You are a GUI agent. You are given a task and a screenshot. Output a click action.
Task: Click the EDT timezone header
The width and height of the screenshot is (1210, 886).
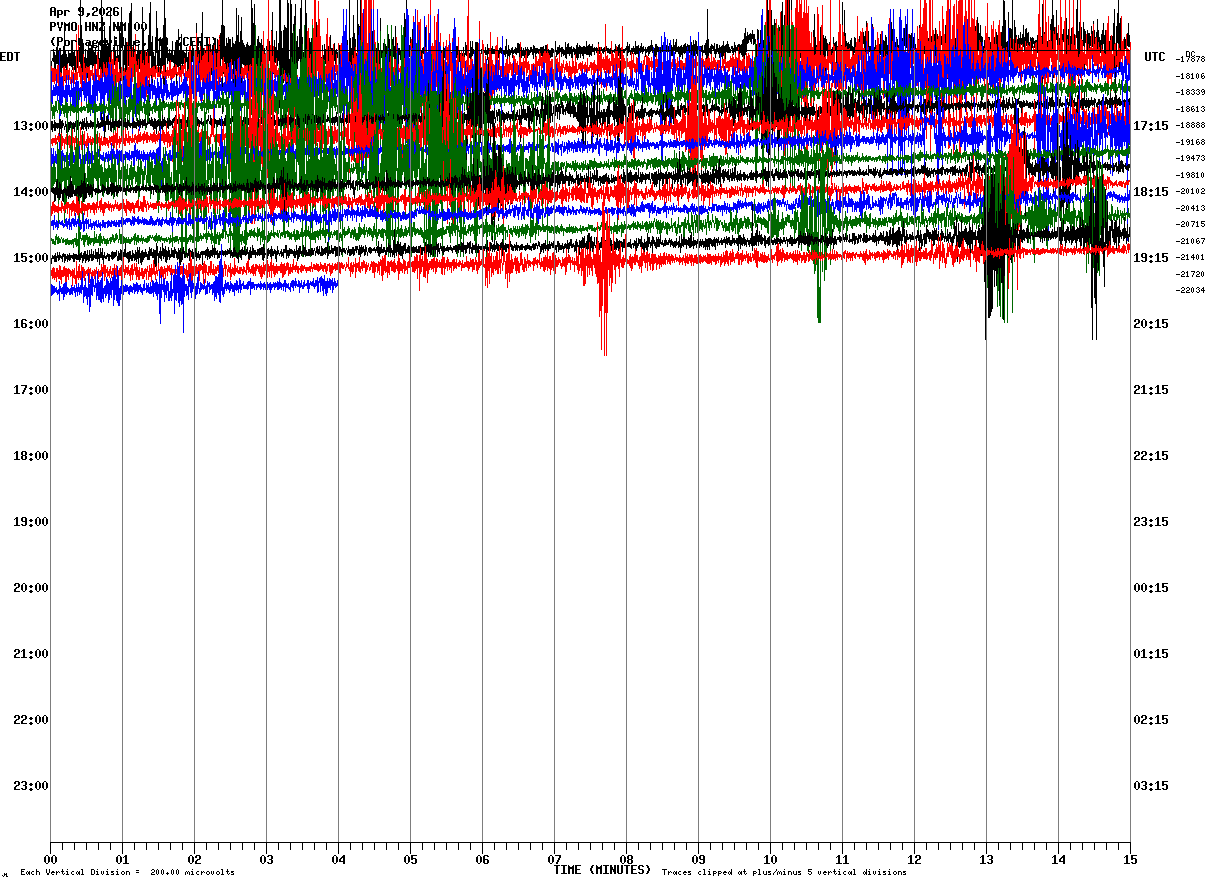point(10,57)
